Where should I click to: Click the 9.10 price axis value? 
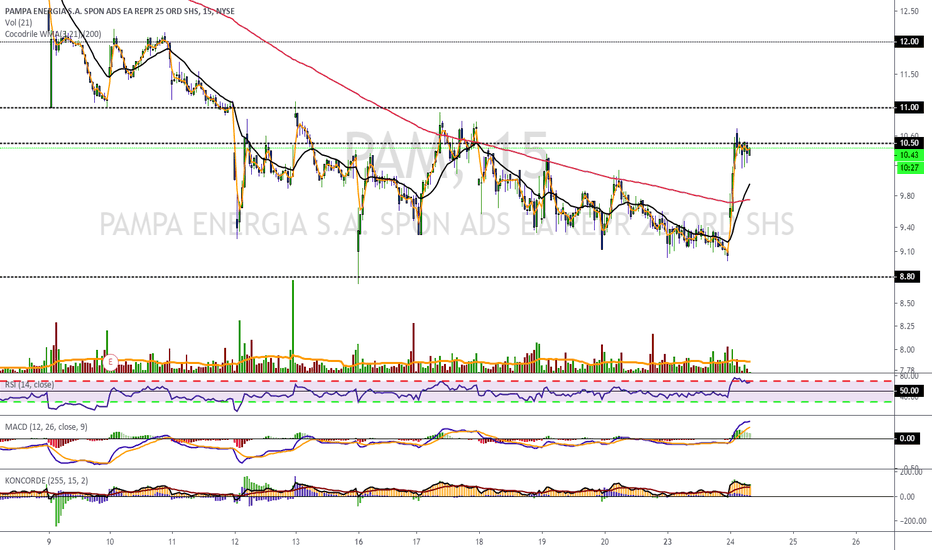908,252
